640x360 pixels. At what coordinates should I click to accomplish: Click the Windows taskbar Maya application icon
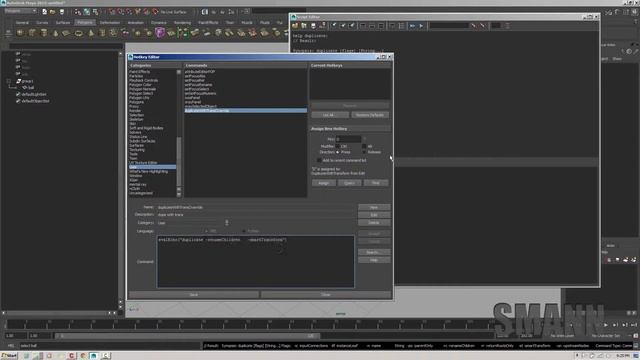(93, 356)
